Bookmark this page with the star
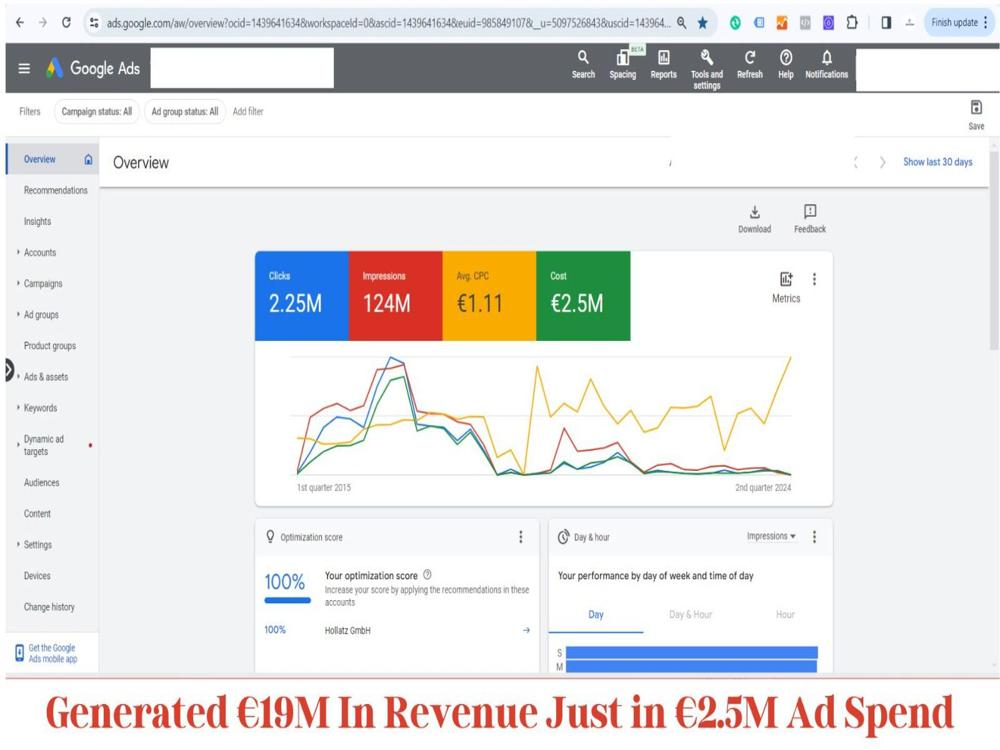 point(702,23)
